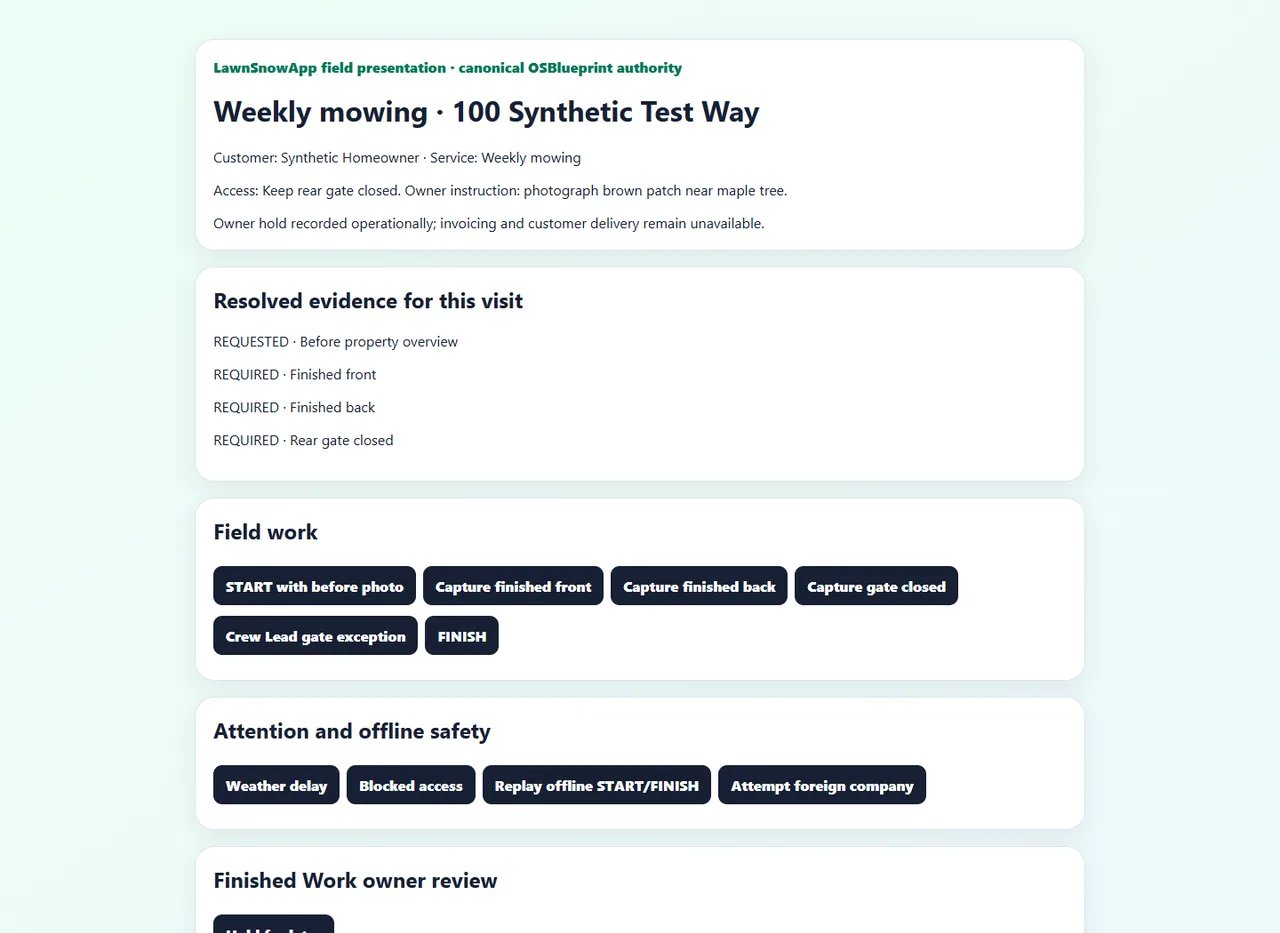1280x933 pixels.
Task: Click the partially visible owner review button
Action: click(273, 924)
